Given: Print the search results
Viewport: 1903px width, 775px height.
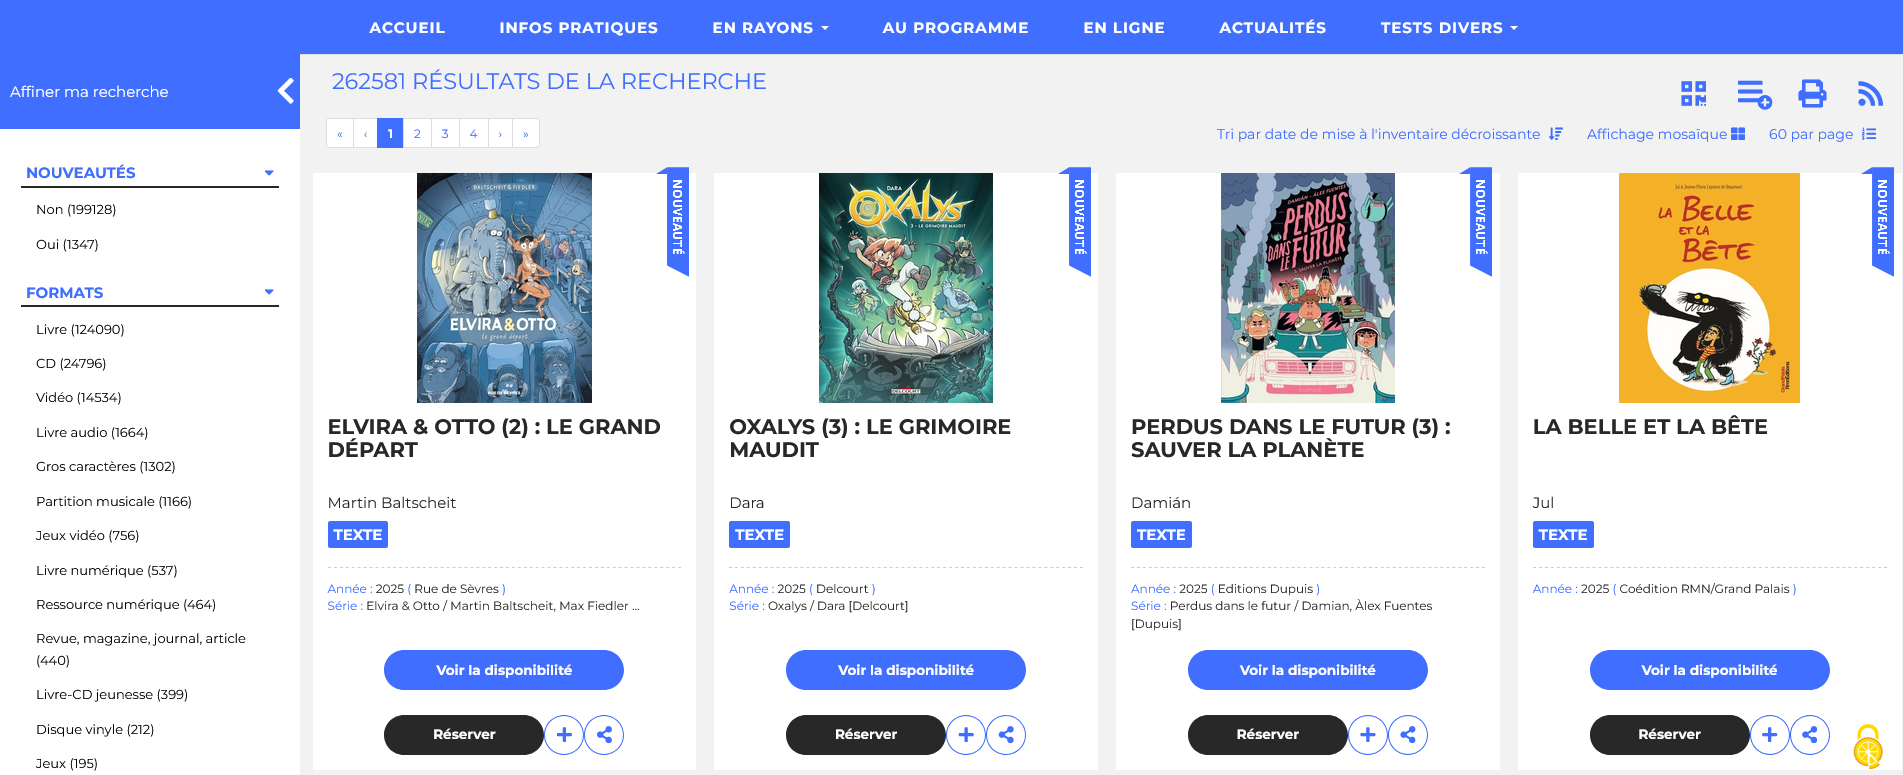Looking at the screenshot, I should 1812,94.
